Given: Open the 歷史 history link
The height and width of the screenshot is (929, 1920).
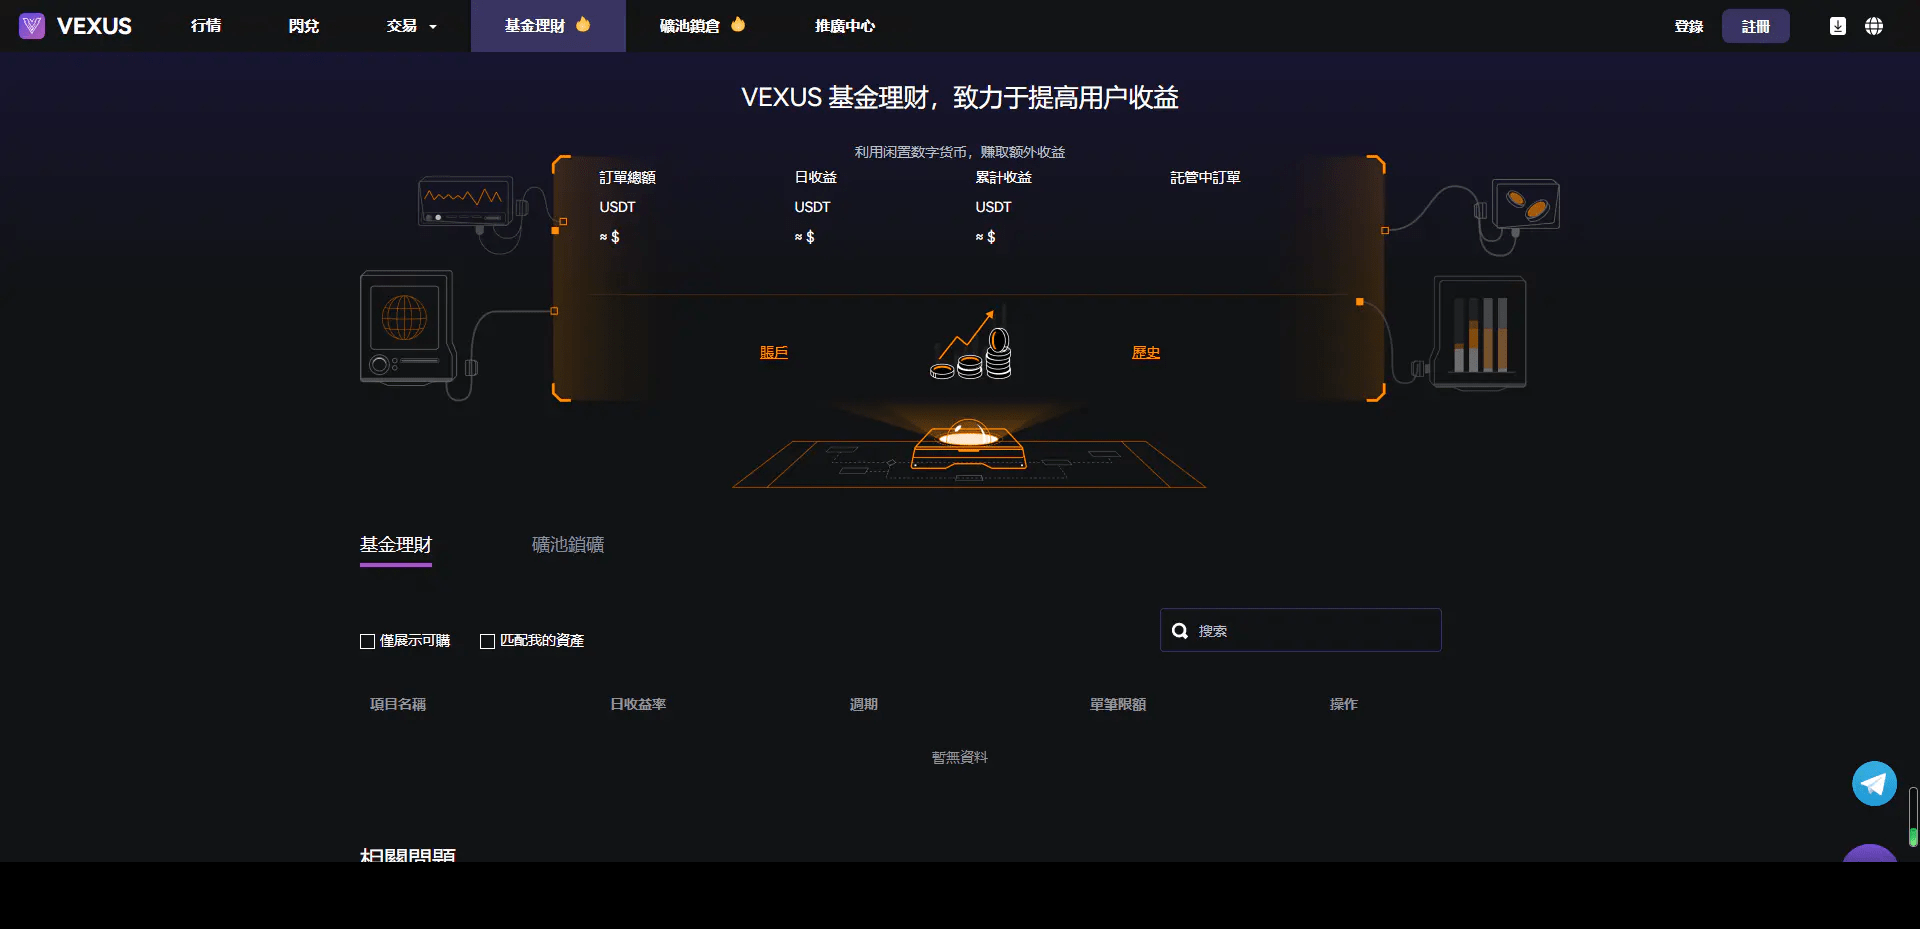Looking at the screenshot, I should [1146, 352].
